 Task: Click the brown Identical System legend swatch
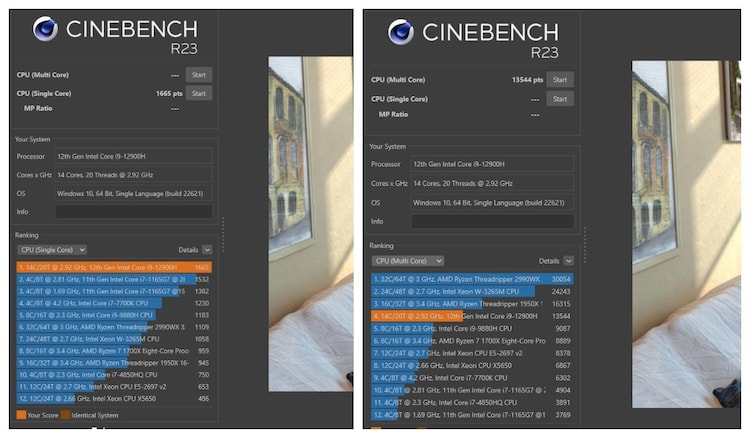(67, 414)
